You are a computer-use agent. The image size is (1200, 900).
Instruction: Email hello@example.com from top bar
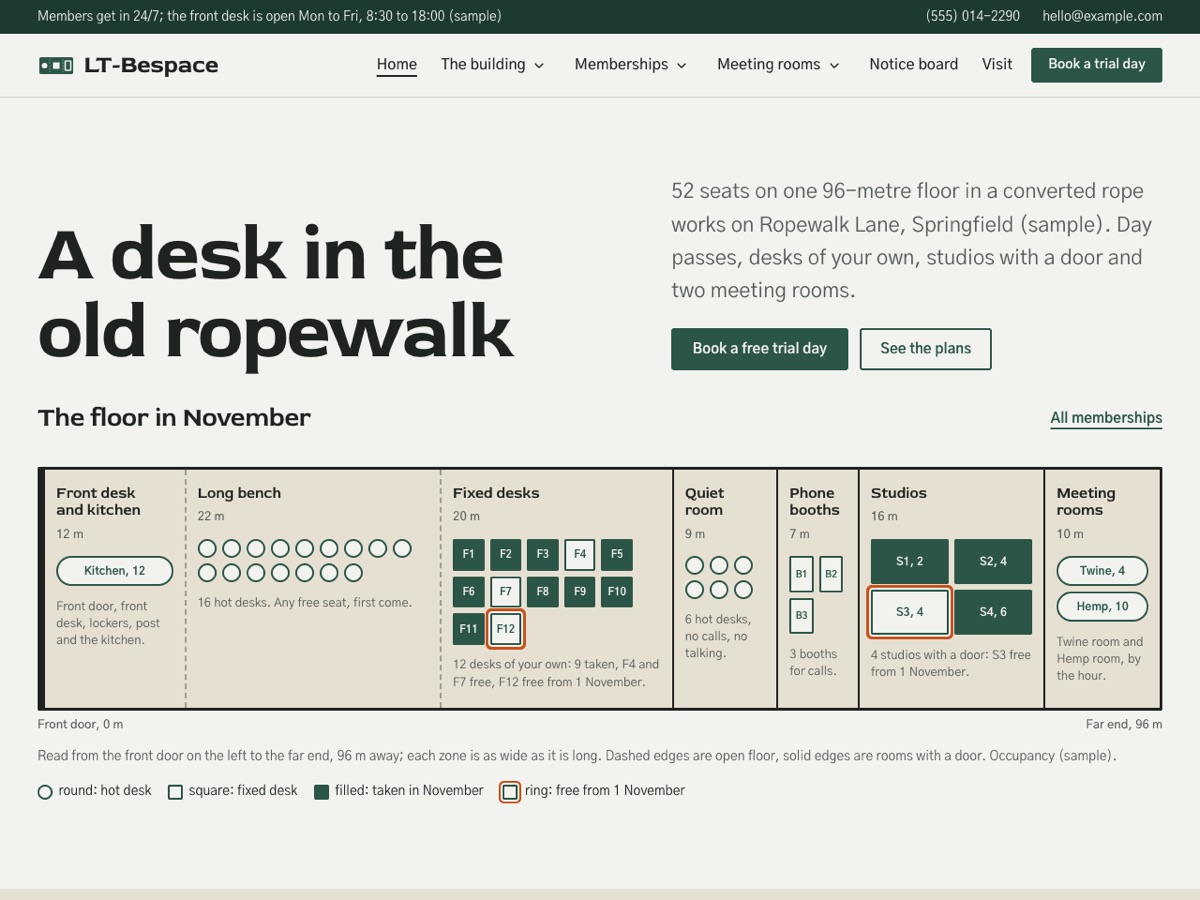(x=1102, y=16)
